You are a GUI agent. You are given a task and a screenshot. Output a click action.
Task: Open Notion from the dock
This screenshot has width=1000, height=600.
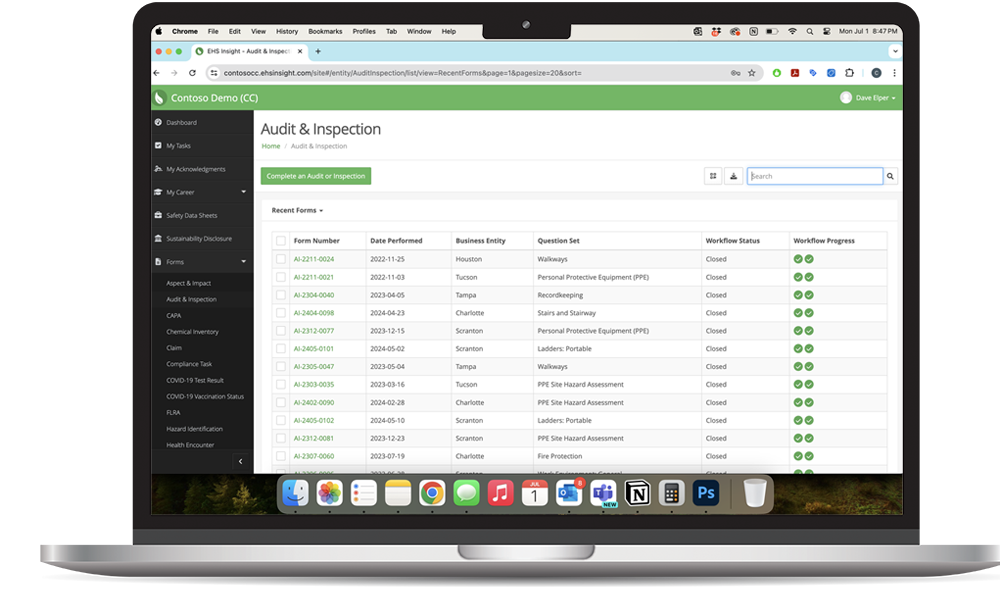tap(637, 493)
